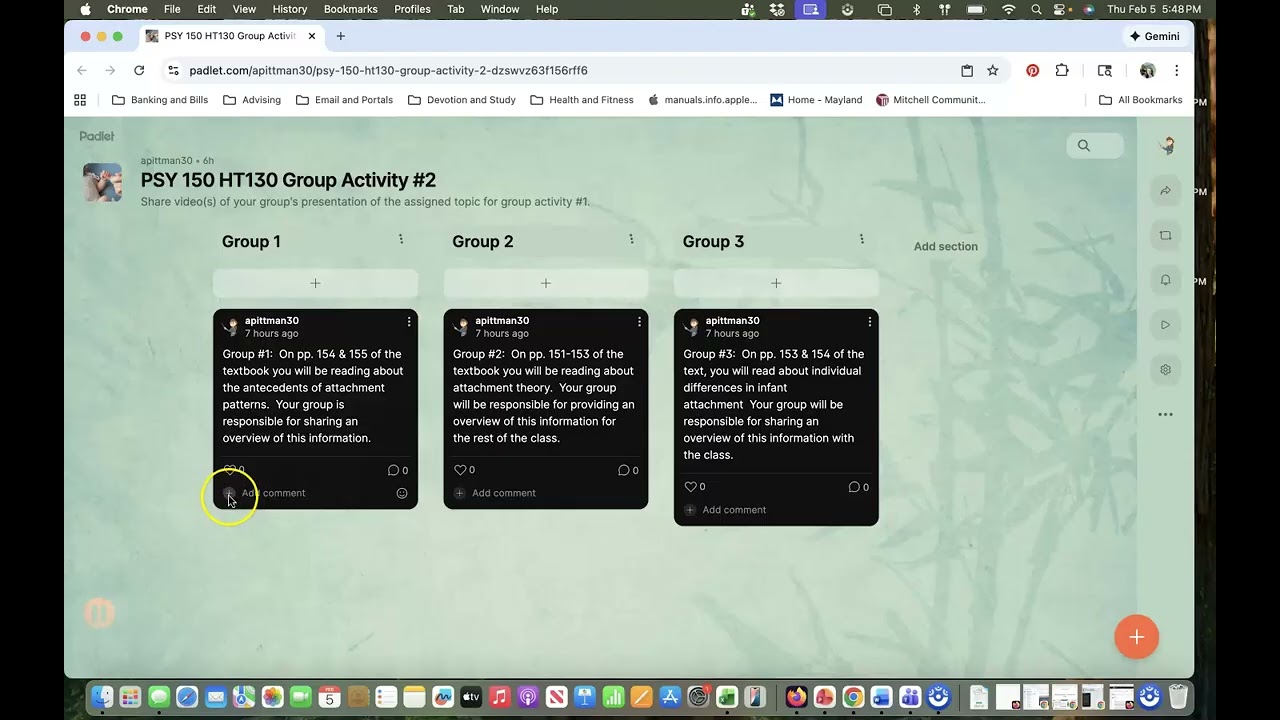1280x720 pixels.
Task: Click Add section link
Action: click(x=946, y=246)
